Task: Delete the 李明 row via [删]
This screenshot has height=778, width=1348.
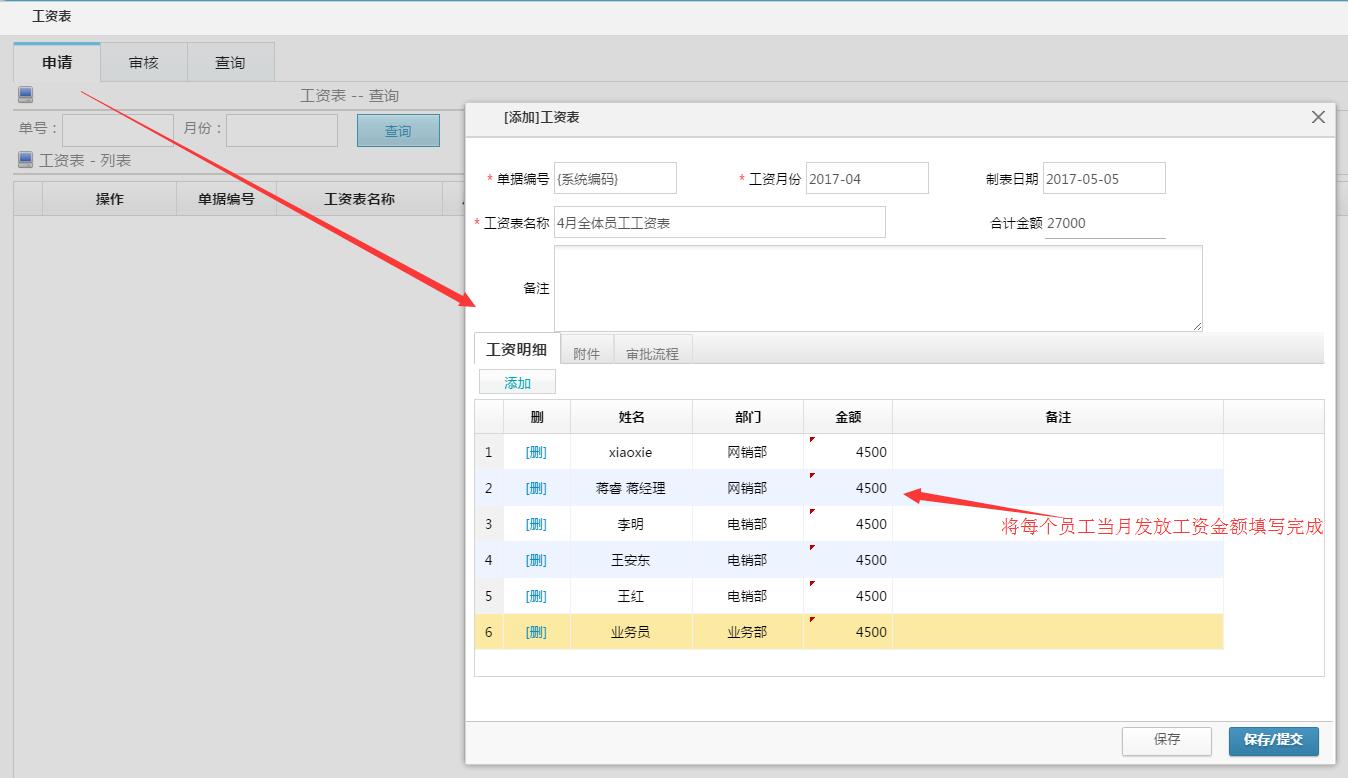Action: [x=536, y=524]
